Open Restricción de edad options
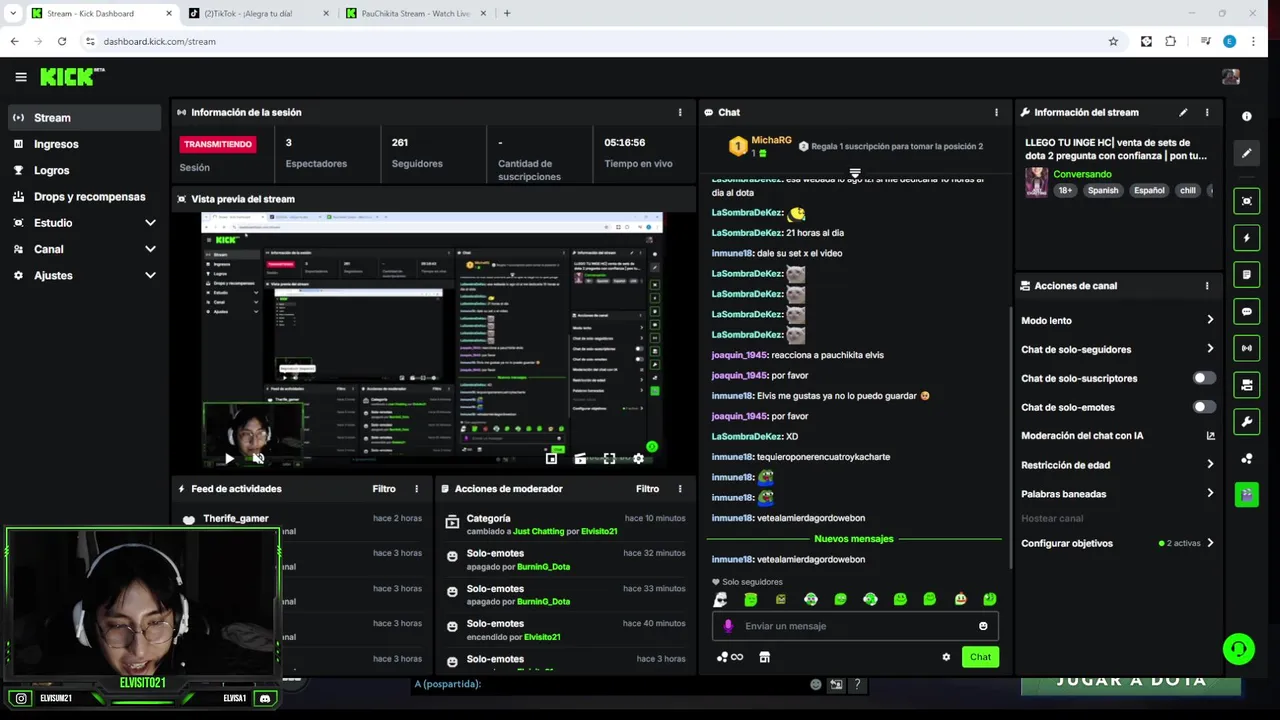This screenshot has height=720, width=1280. (x=1117, y=465)
